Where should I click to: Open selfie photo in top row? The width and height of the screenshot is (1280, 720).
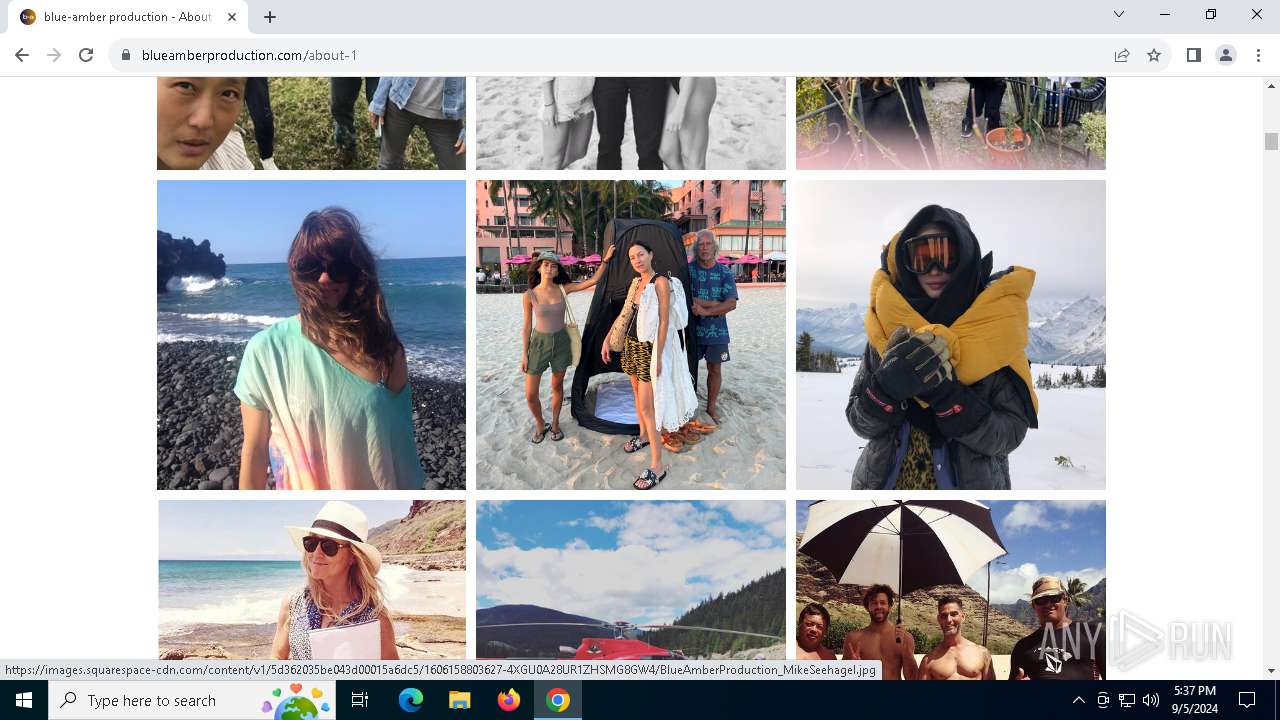[x=311, y=123]
